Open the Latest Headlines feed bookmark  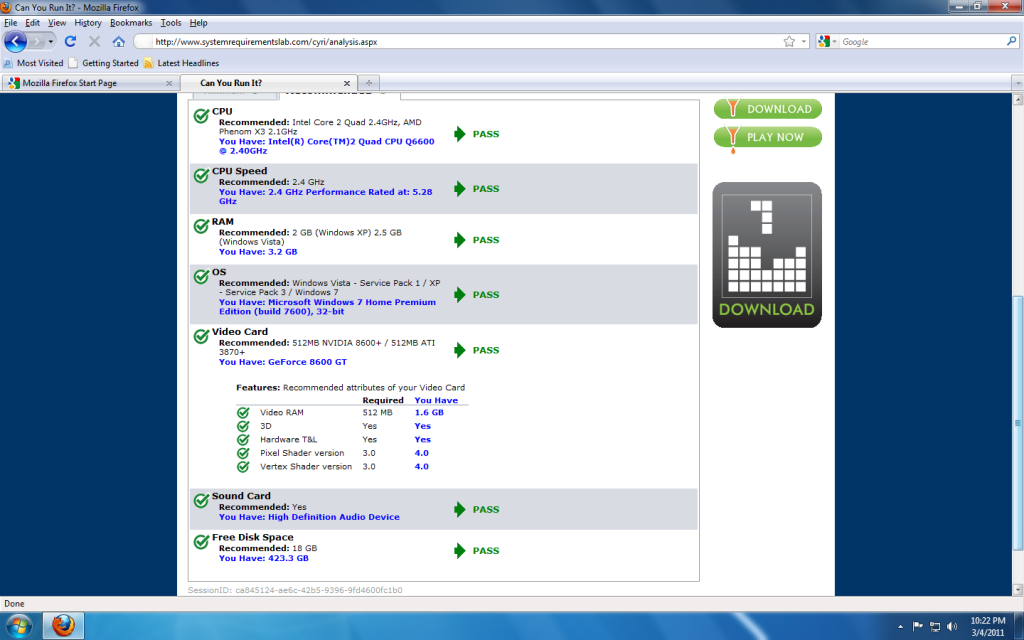[182, 63]
